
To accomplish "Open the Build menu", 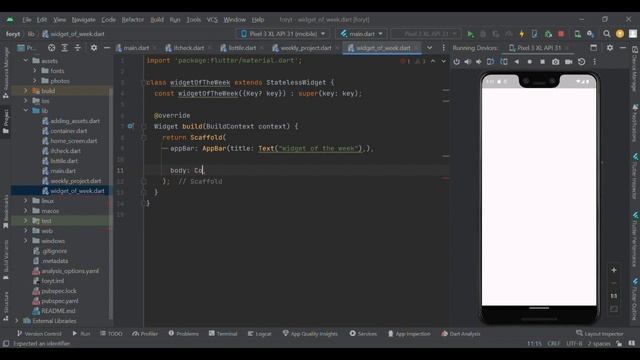I will [157, 20].
